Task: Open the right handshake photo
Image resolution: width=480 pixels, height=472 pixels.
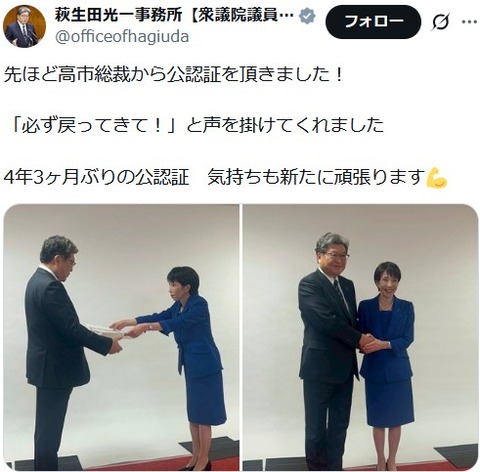Action: 360,337
